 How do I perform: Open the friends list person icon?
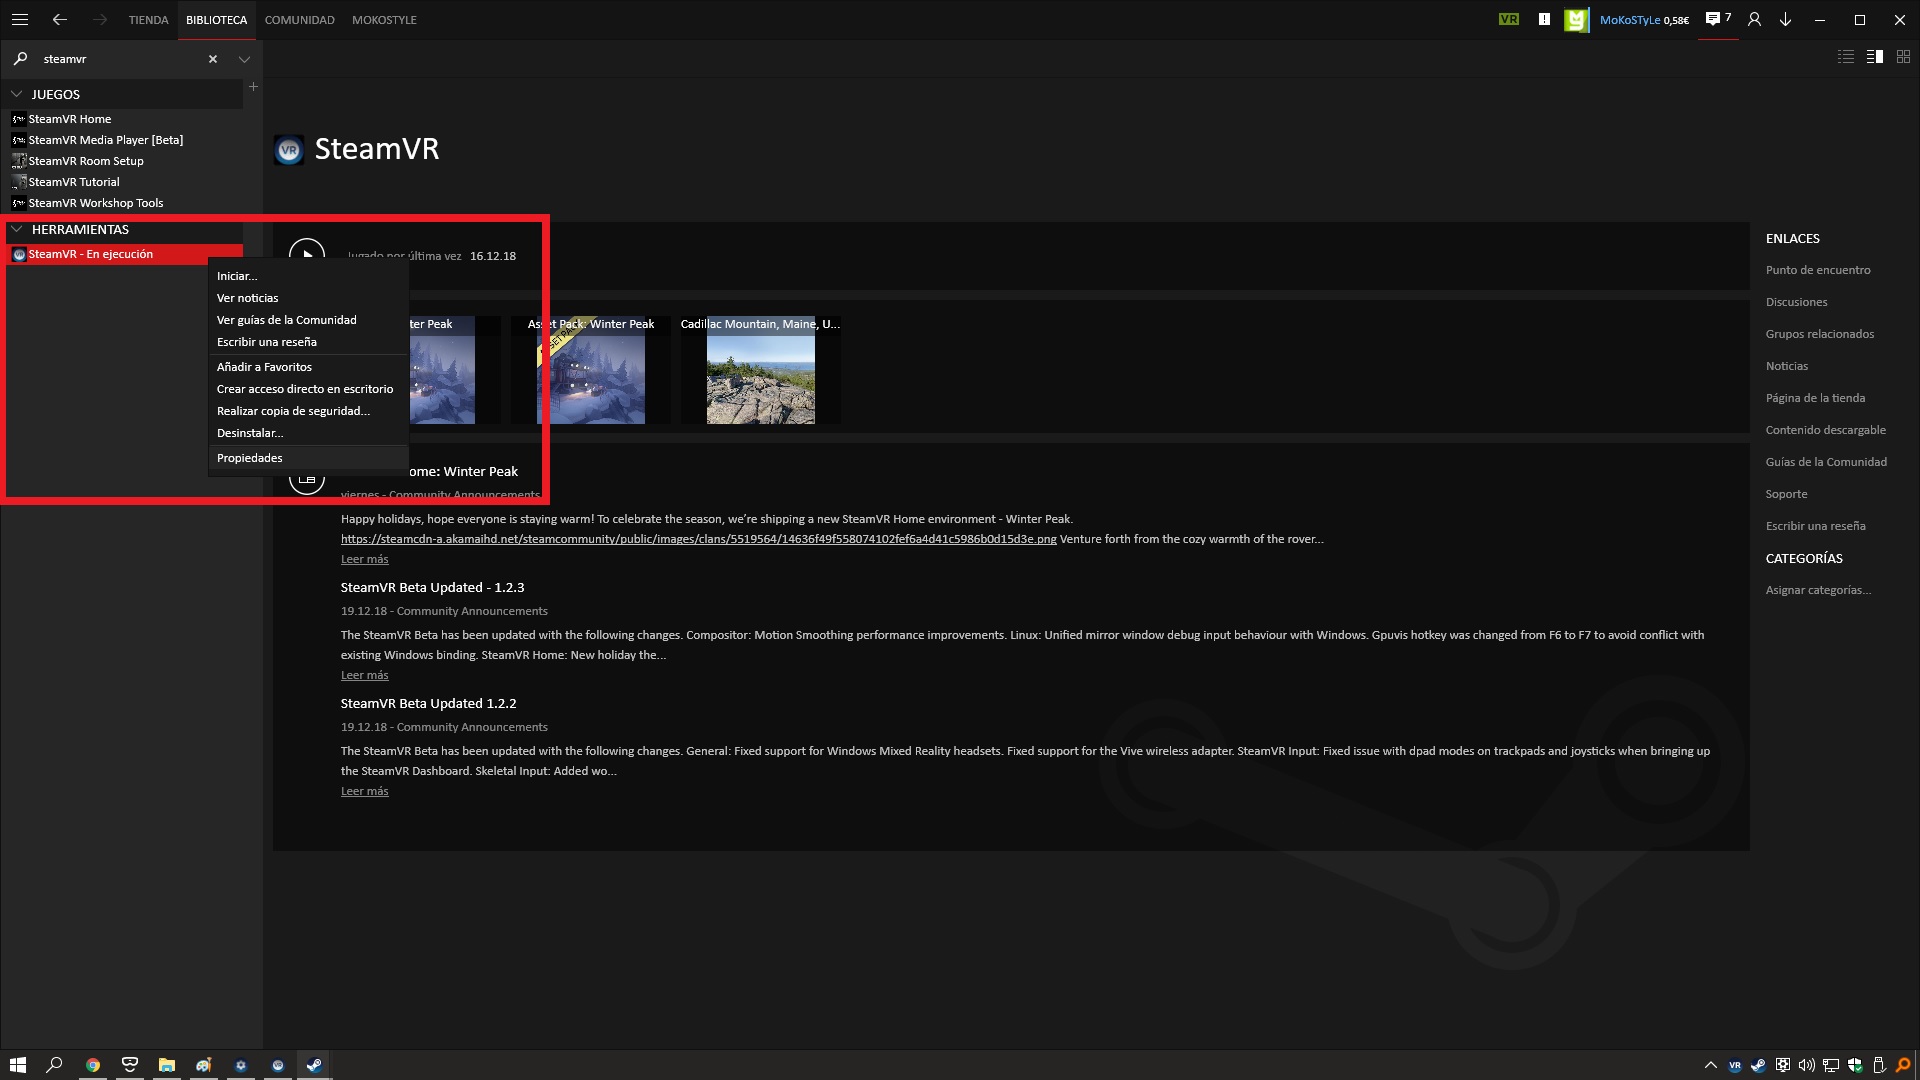click(x=1754, y=19)
